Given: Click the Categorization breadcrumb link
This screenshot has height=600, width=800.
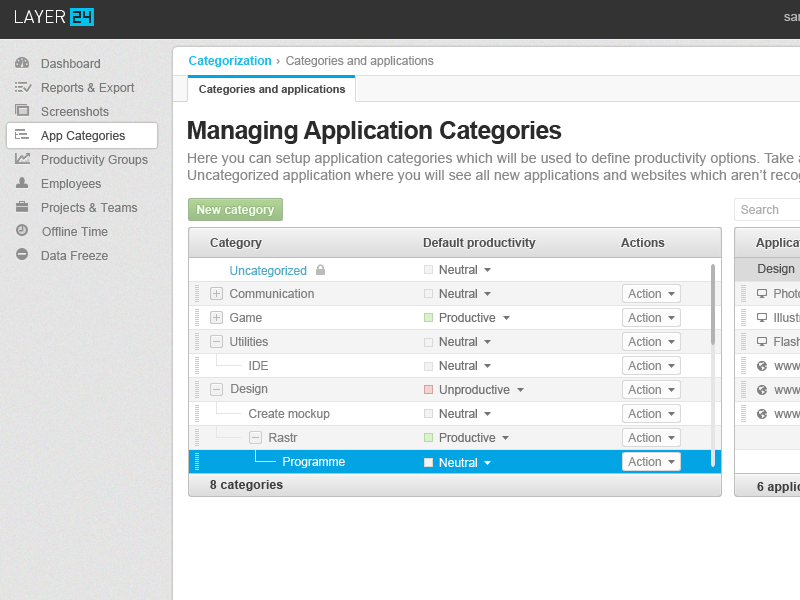Looking at the screenshot, I should (x=230, y=60).
